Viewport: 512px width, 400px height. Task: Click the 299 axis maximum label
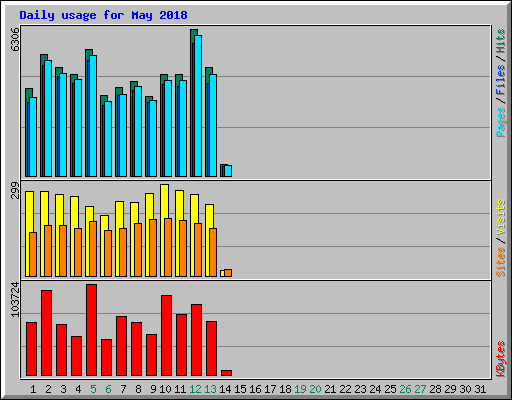coord(15,190)
